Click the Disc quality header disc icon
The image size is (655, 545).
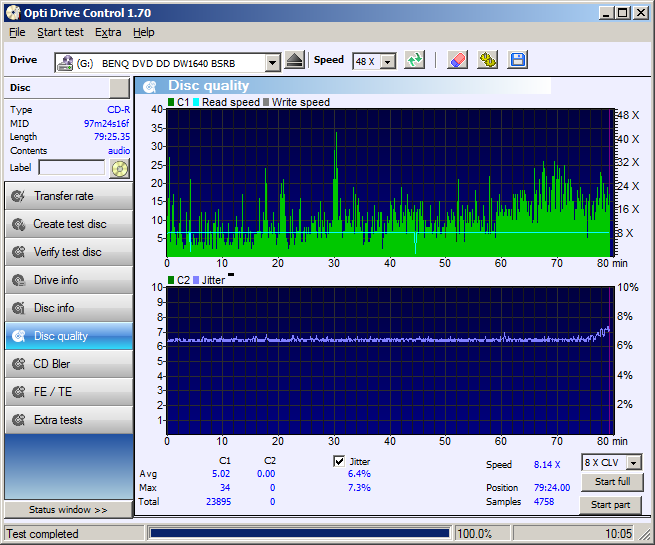[x=150, y=86]
